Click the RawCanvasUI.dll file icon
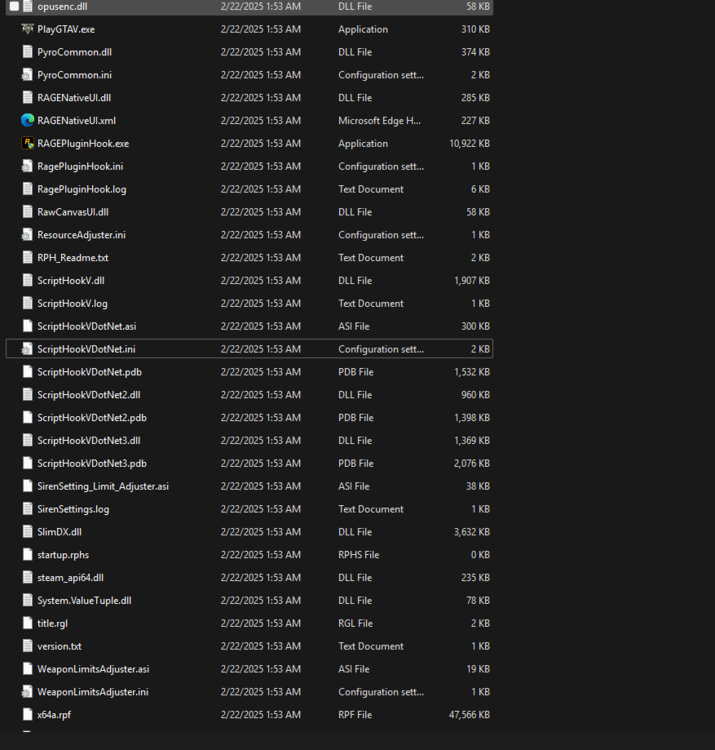The height and width of the screenshot is (750, 715). (x=28, y=212)
